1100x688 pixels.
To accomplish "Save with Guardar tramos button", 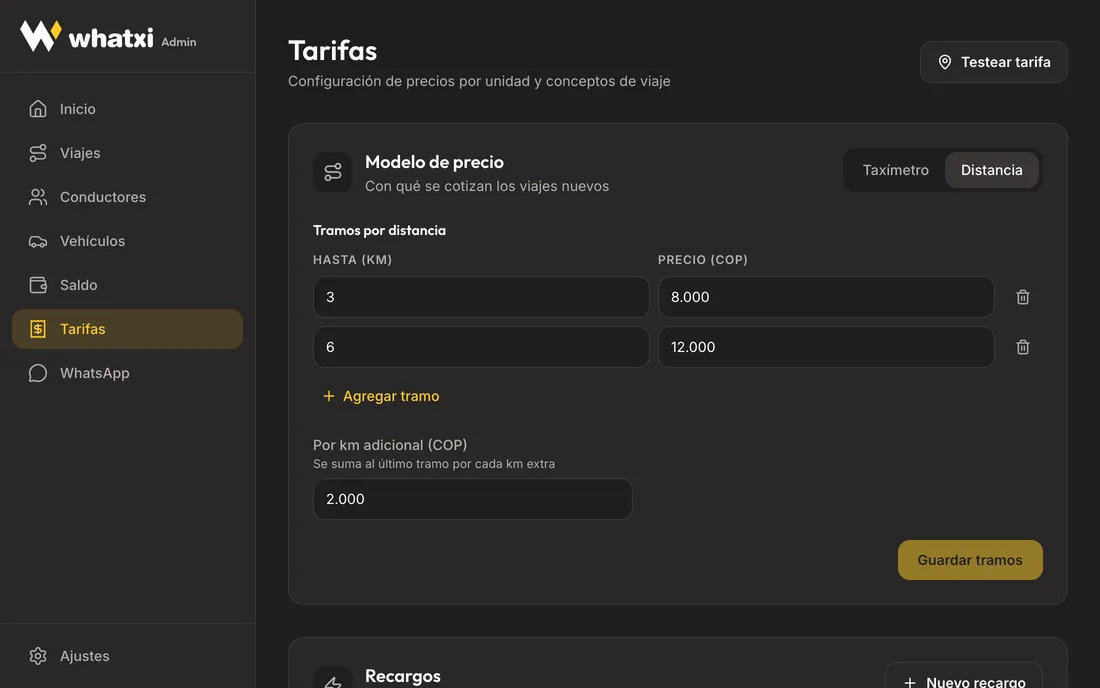I will 970,560.
